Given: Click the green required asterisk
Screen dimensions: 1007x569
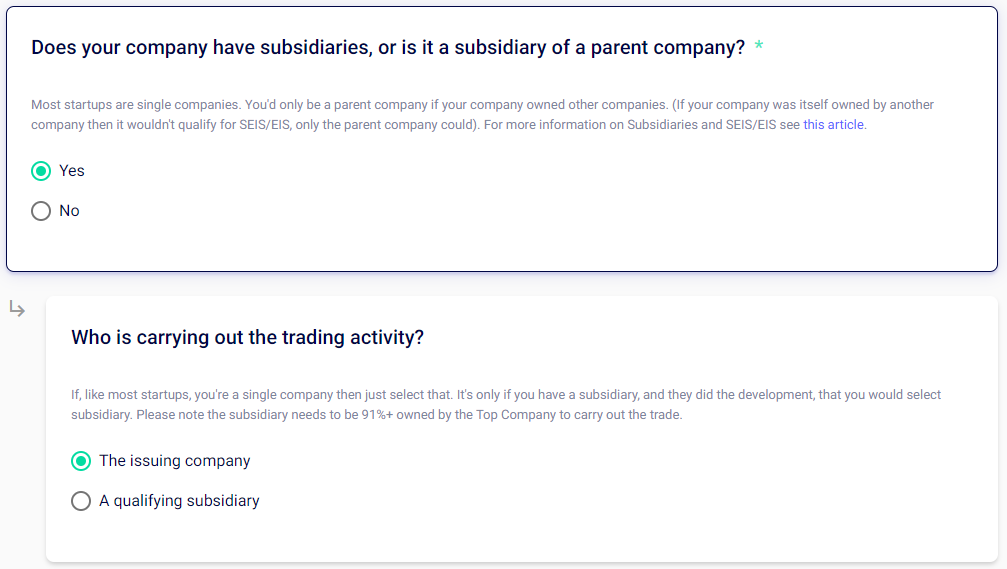Looking at the screenshot, I should pos(759,48).
